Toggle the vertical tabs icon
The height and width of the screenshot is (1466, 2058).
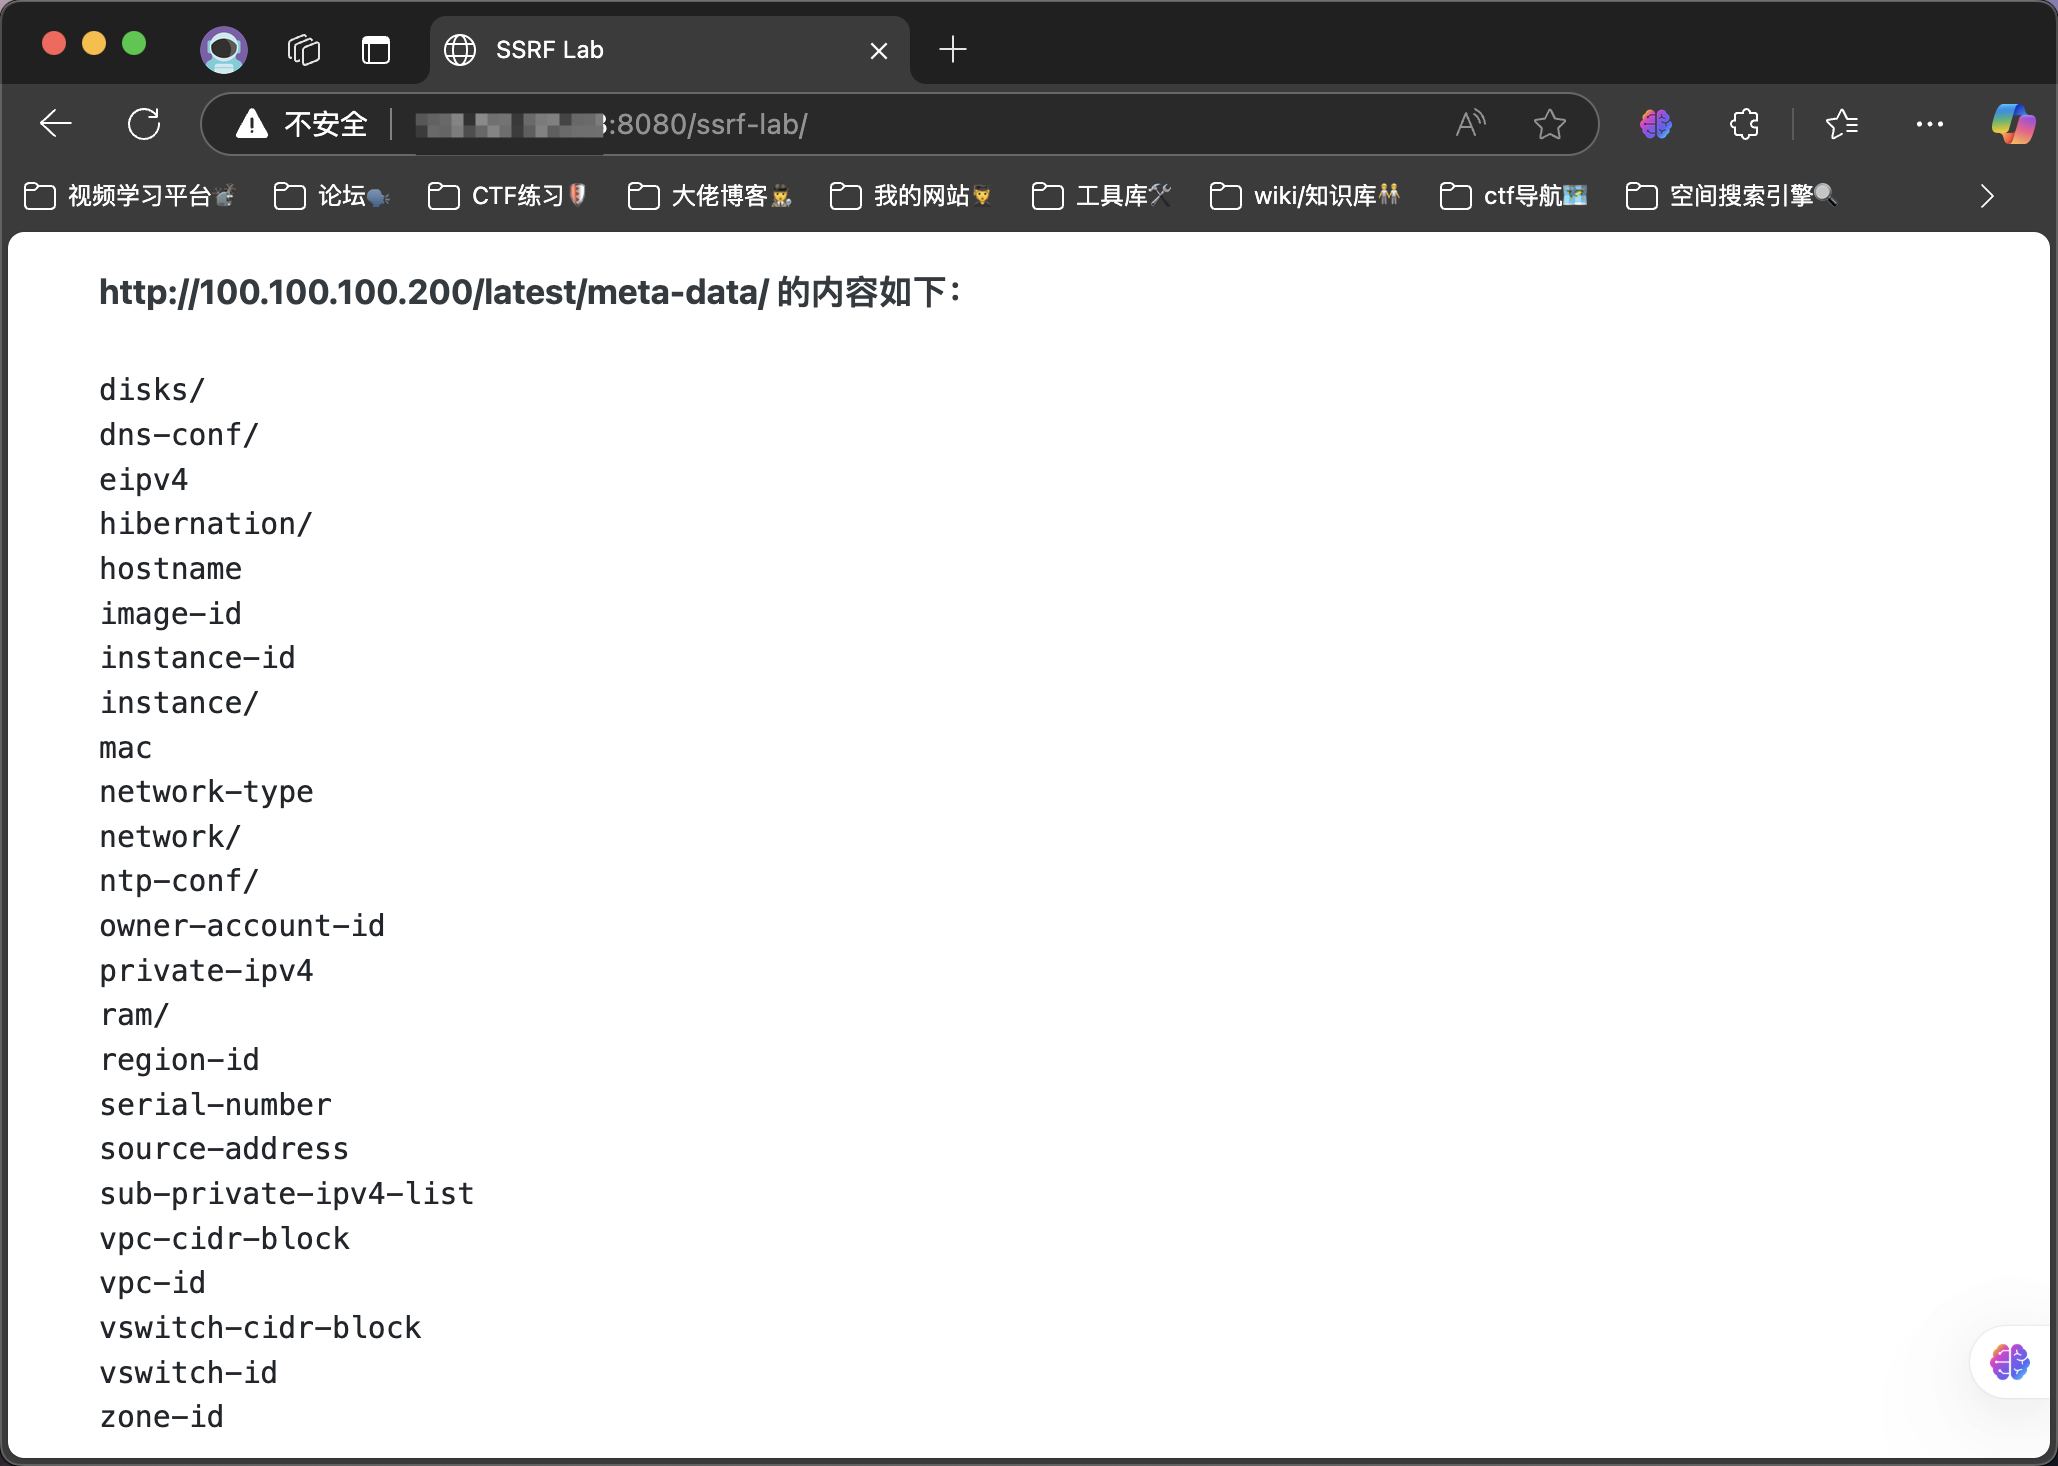click(376, 49)
